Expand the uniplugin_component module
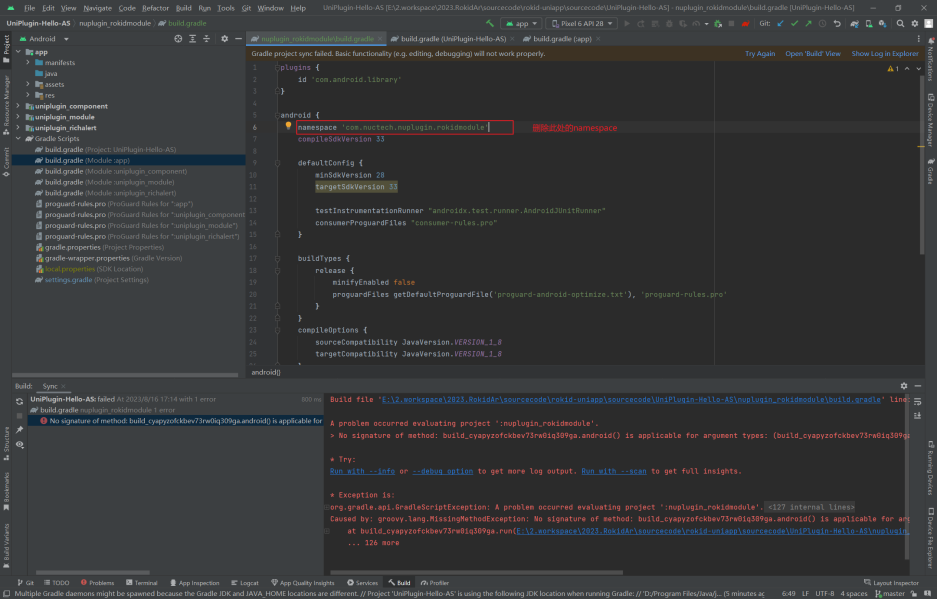The image size is (937, 599). pos(19,106)
